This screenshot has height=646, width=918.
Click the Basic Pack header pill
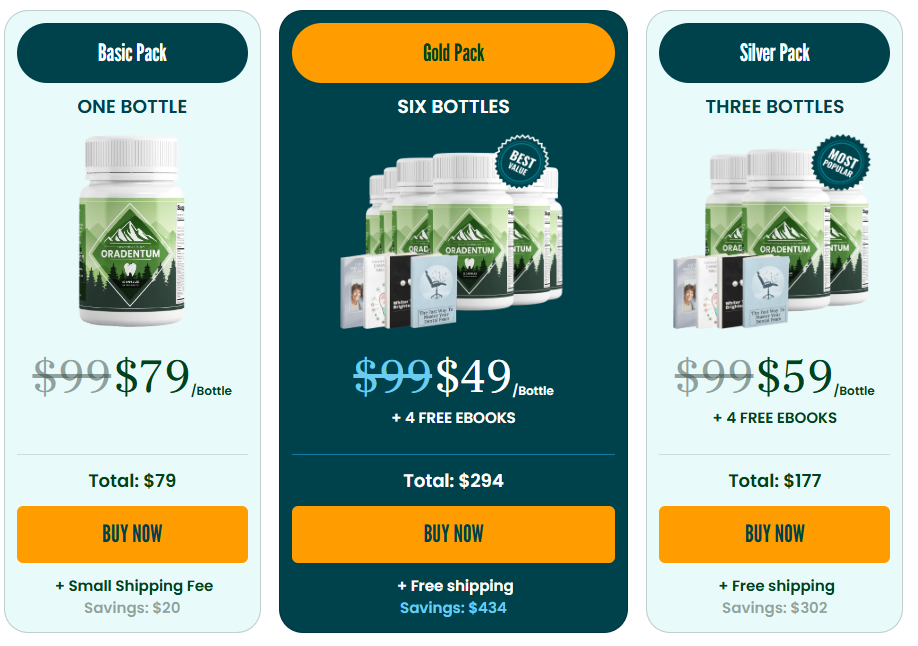coord(132,53)
